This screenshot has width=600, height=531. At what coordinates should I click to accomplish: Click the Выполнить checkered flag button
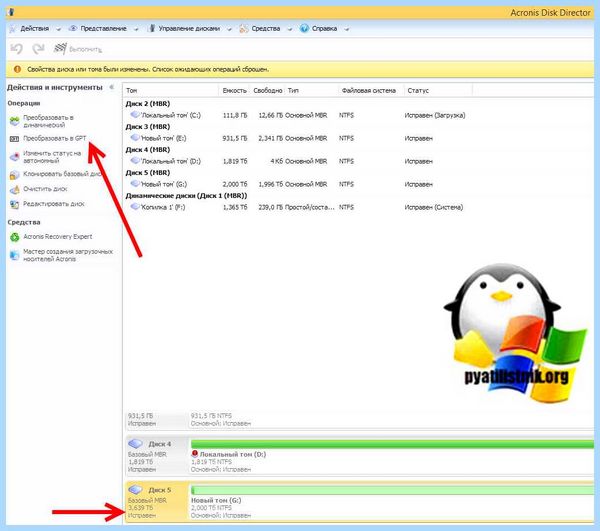[x=78, y=49]
